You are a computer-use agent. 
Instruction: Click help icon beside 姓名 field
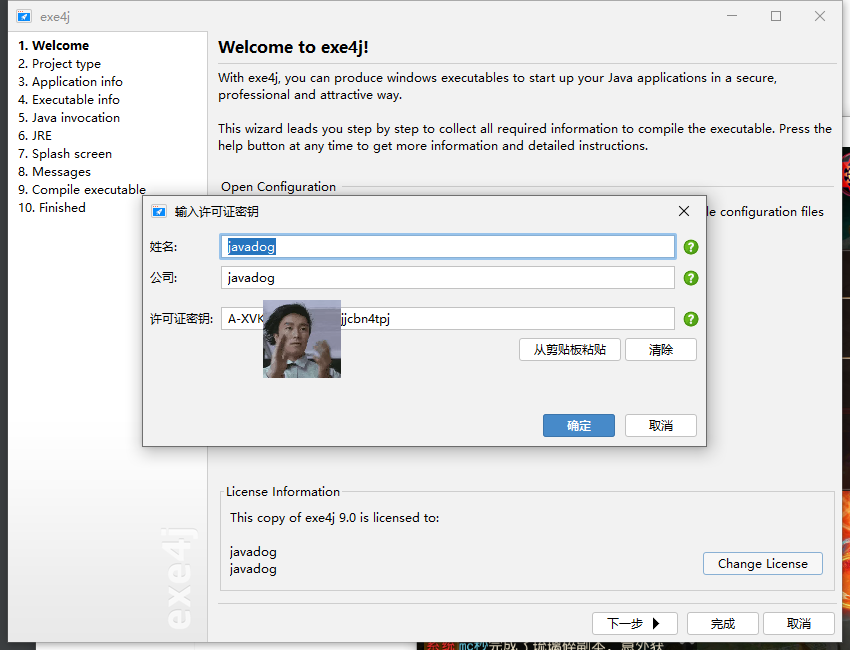tap(691, 247)
